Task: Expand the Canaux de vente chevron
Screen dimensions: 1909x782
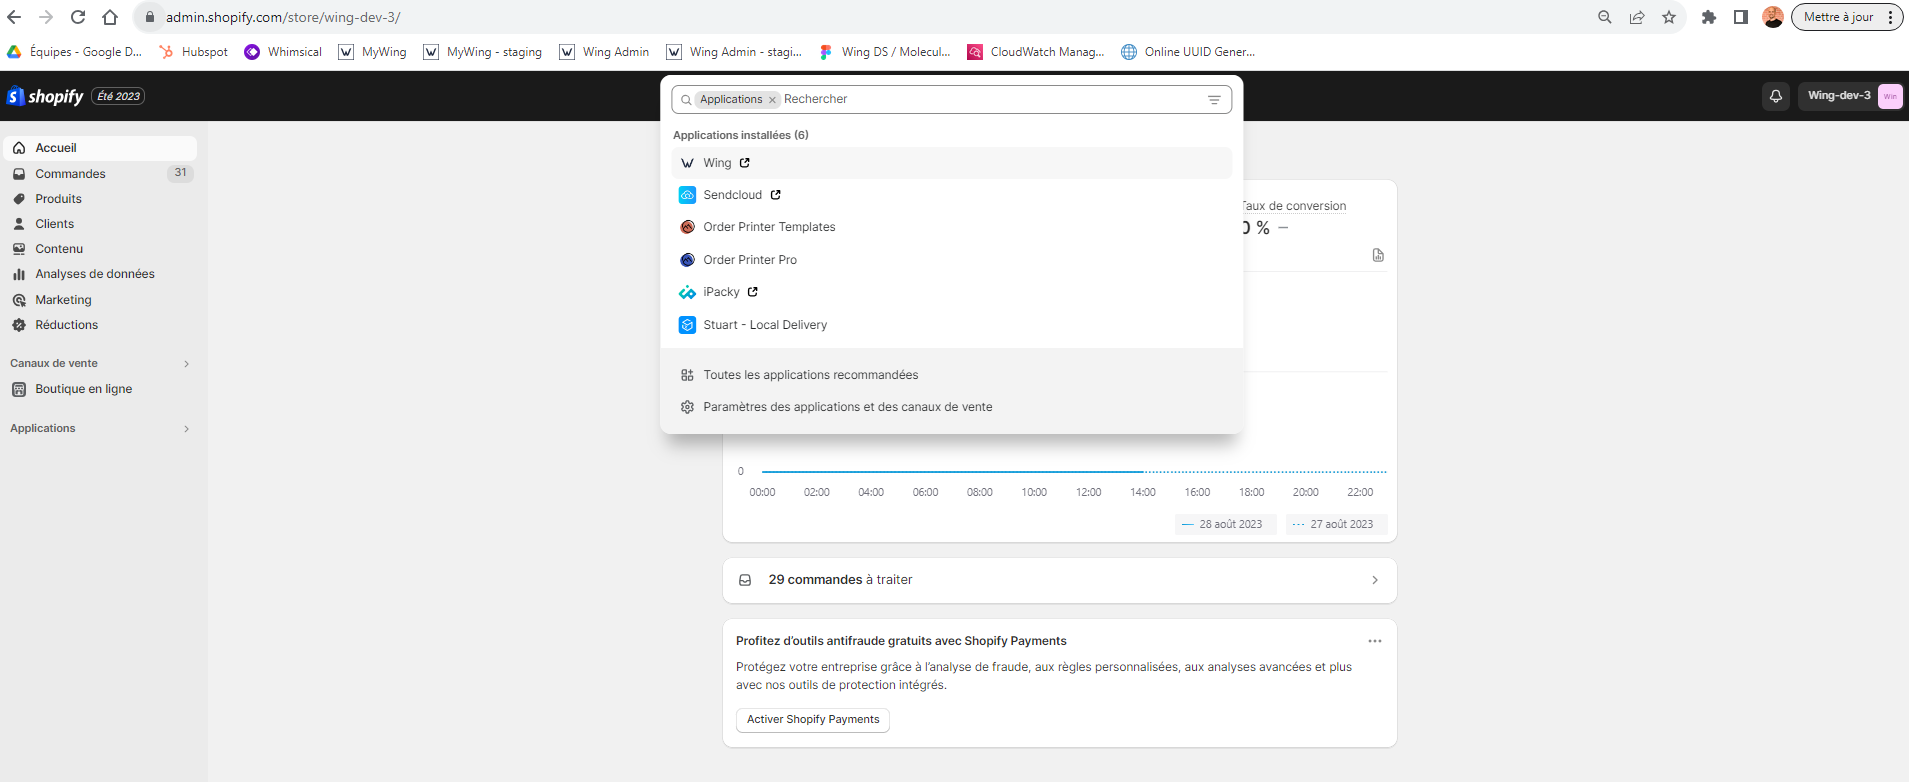Action: click(186, 364)
